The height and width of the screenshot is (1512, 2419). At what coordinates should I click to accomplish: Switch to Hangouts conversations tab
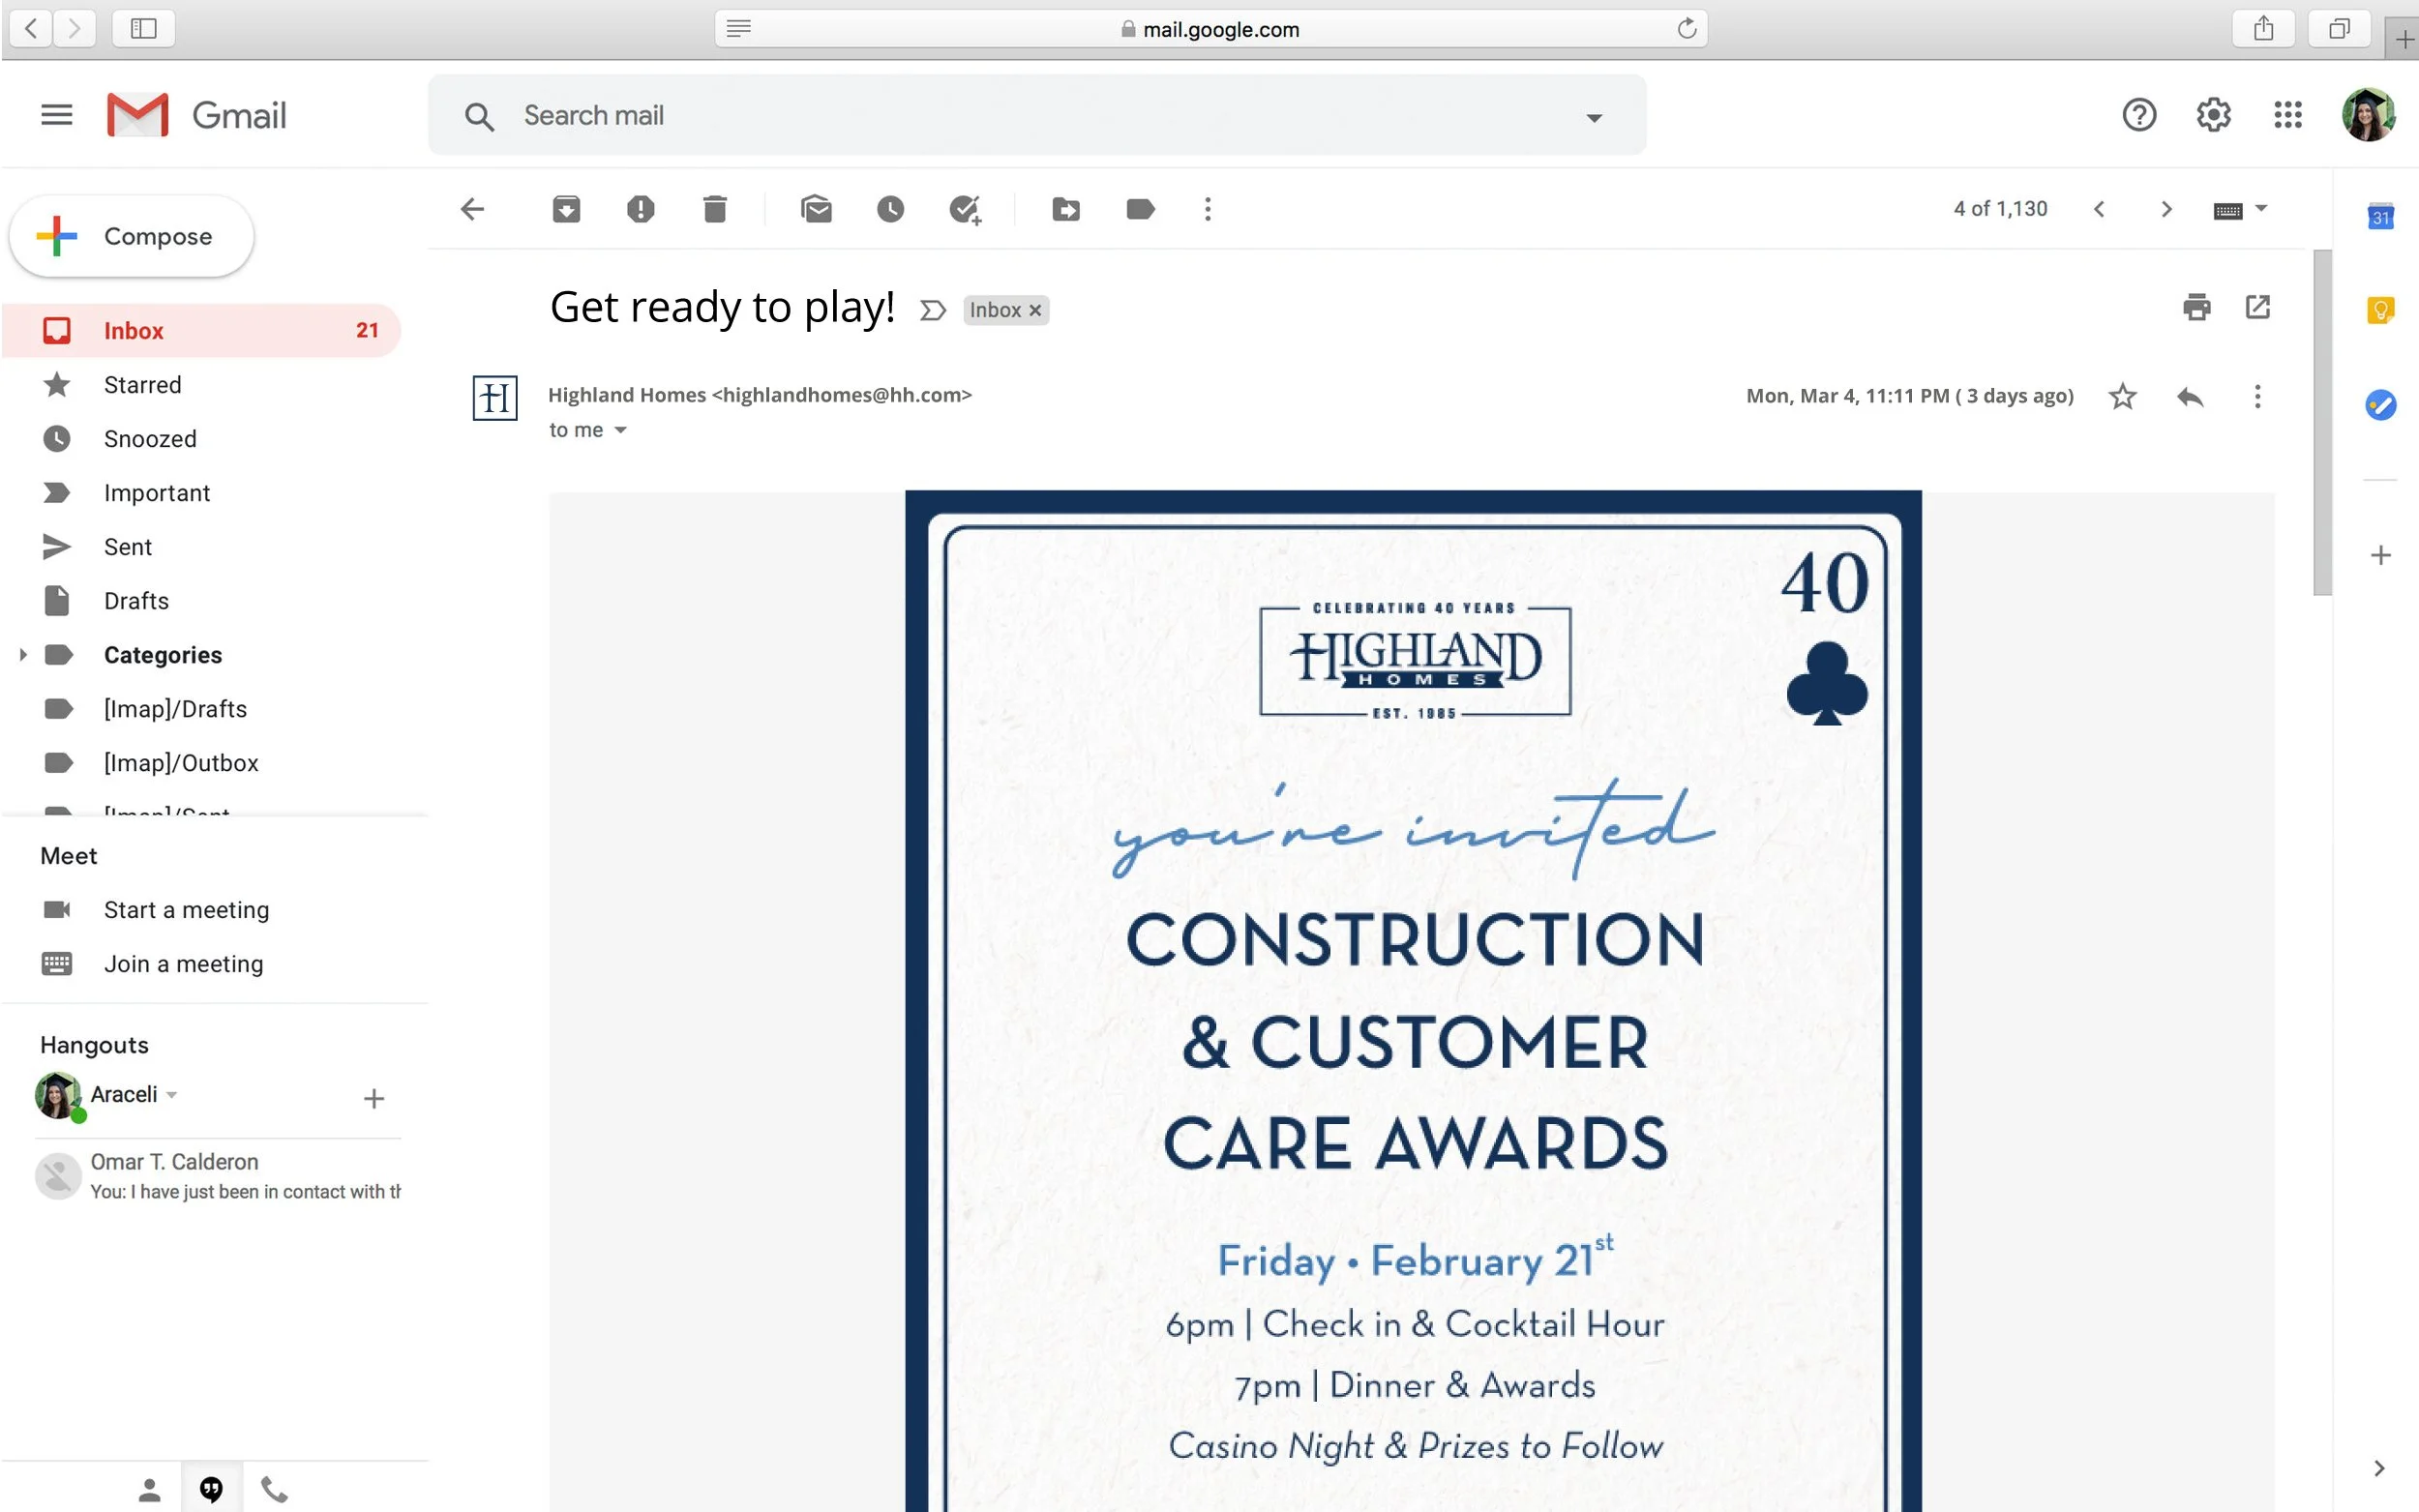tap(211, 1490)
